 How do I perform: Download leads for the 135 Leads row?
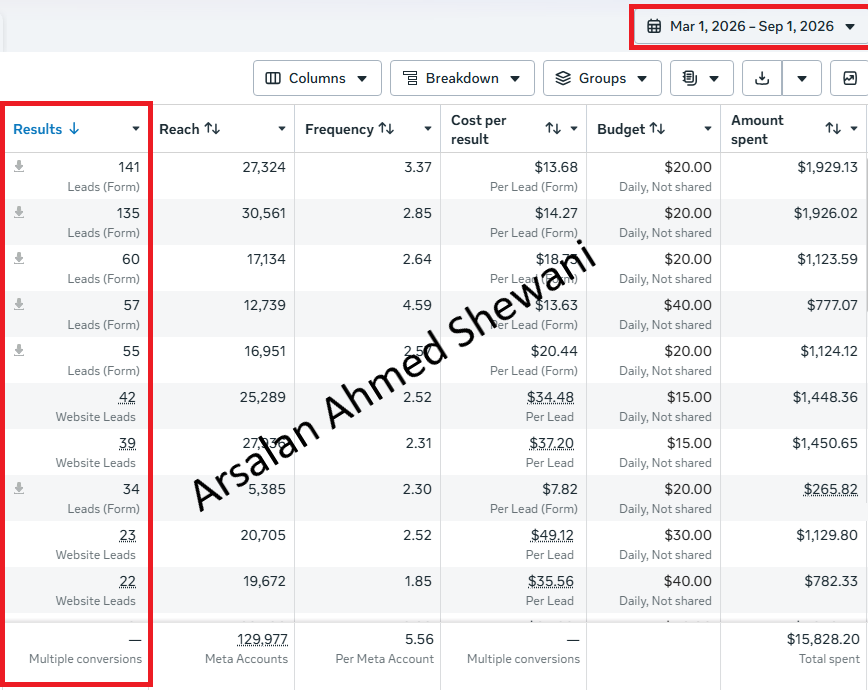19,212
